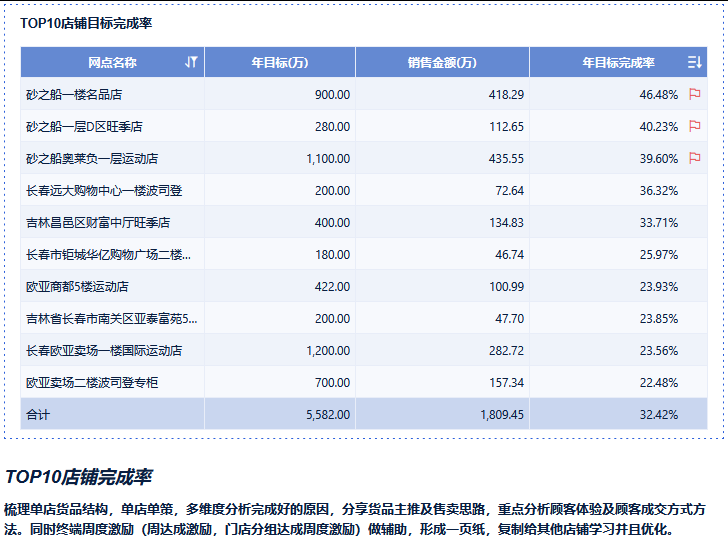Click completion rate 23.85%
Screen dimensions: 728x548
(x=659, y=319)
